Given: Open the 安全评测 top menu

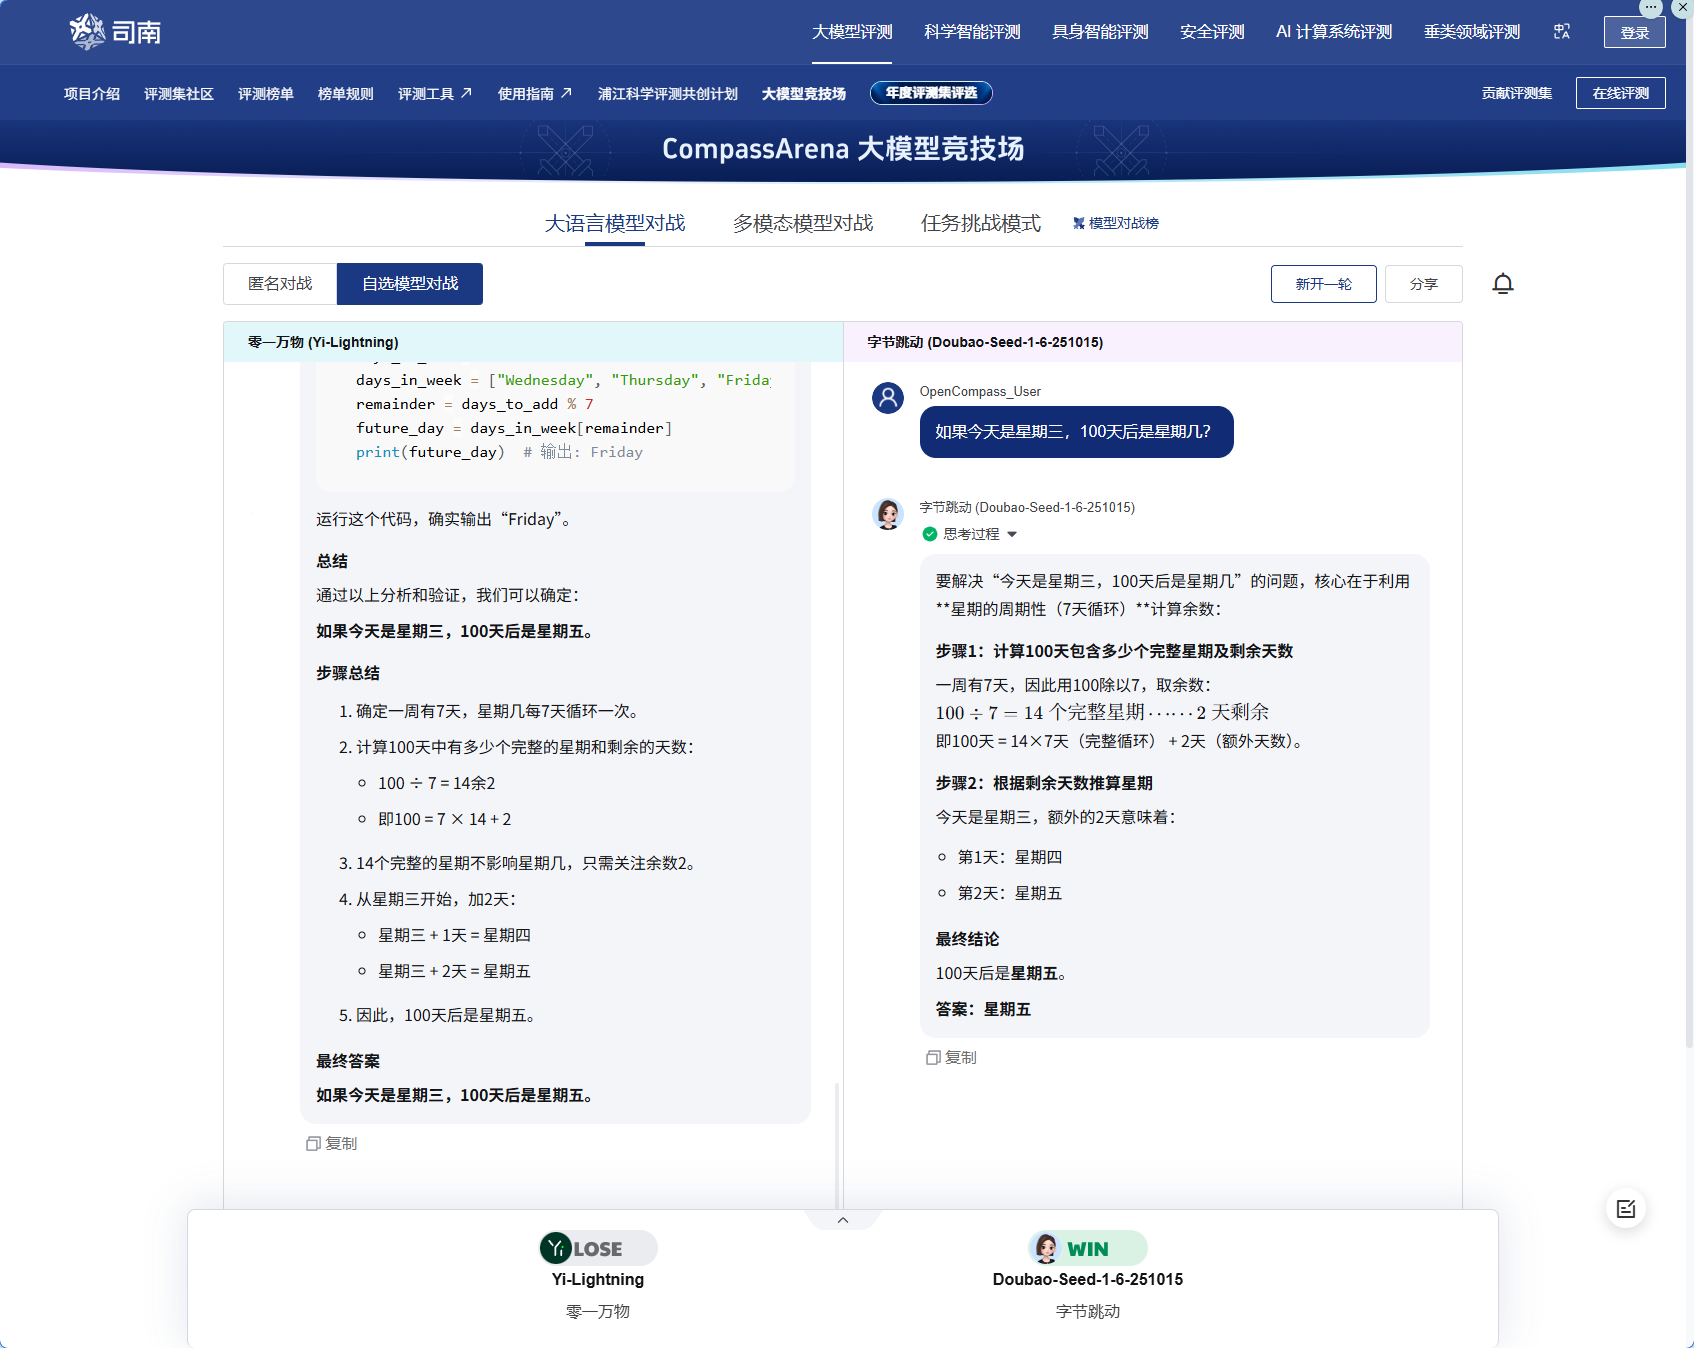Looking at the screenshot, I should point(1212,32).
